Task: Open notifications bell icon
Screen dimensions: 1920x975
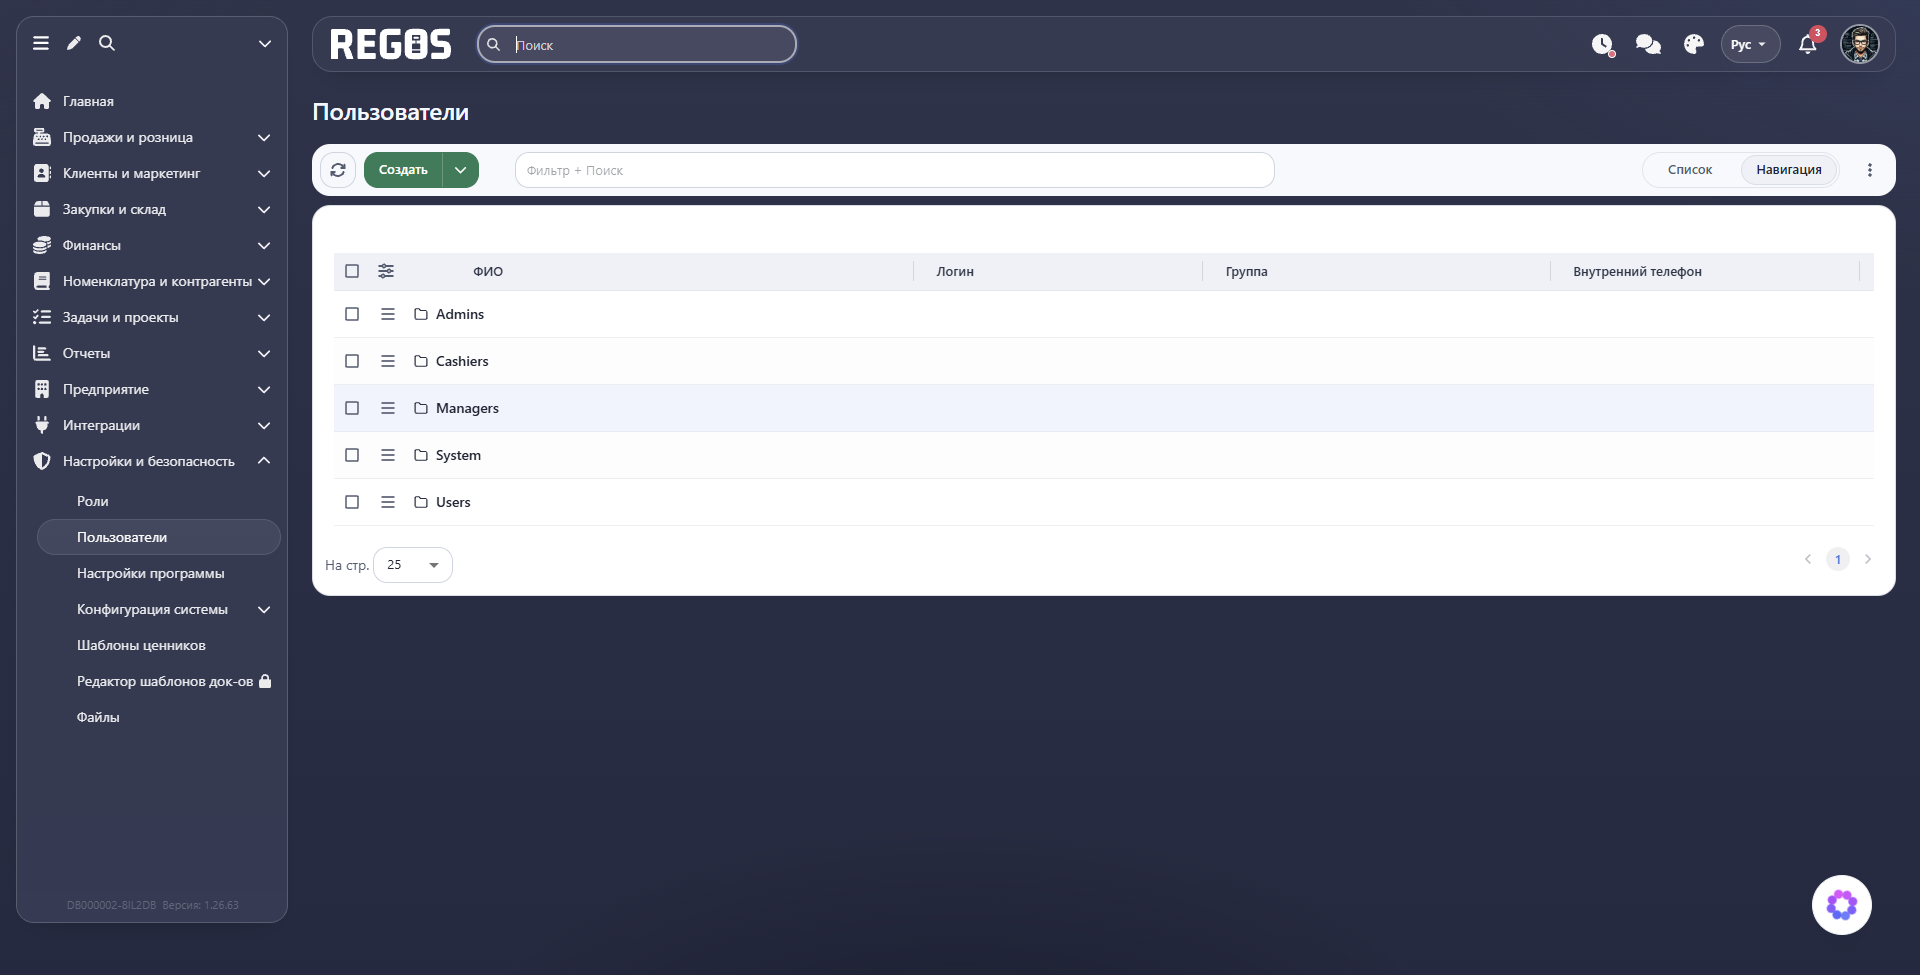Action: click(x=1808, y=44)
